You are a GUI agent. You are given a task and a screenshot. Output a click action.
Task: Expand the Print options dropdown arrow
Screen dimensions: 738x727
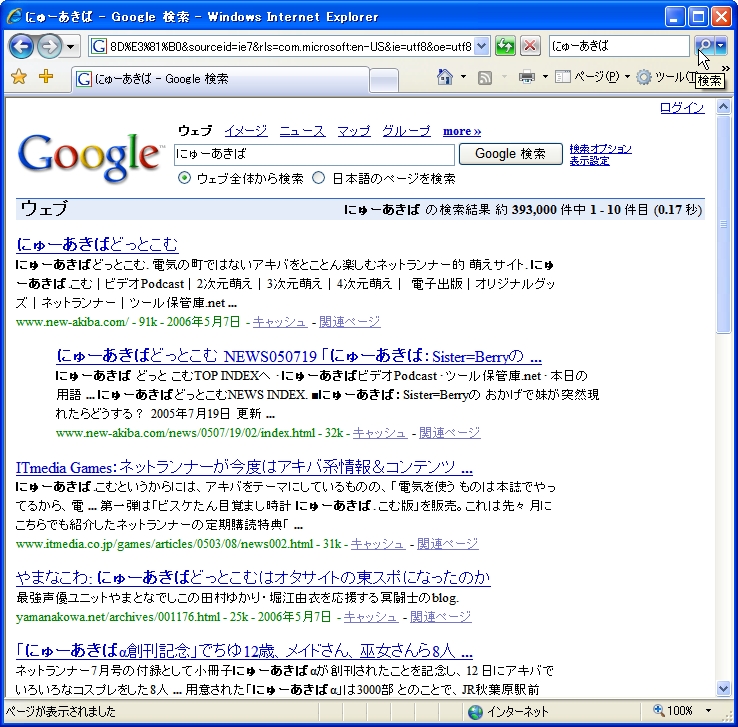545,77
